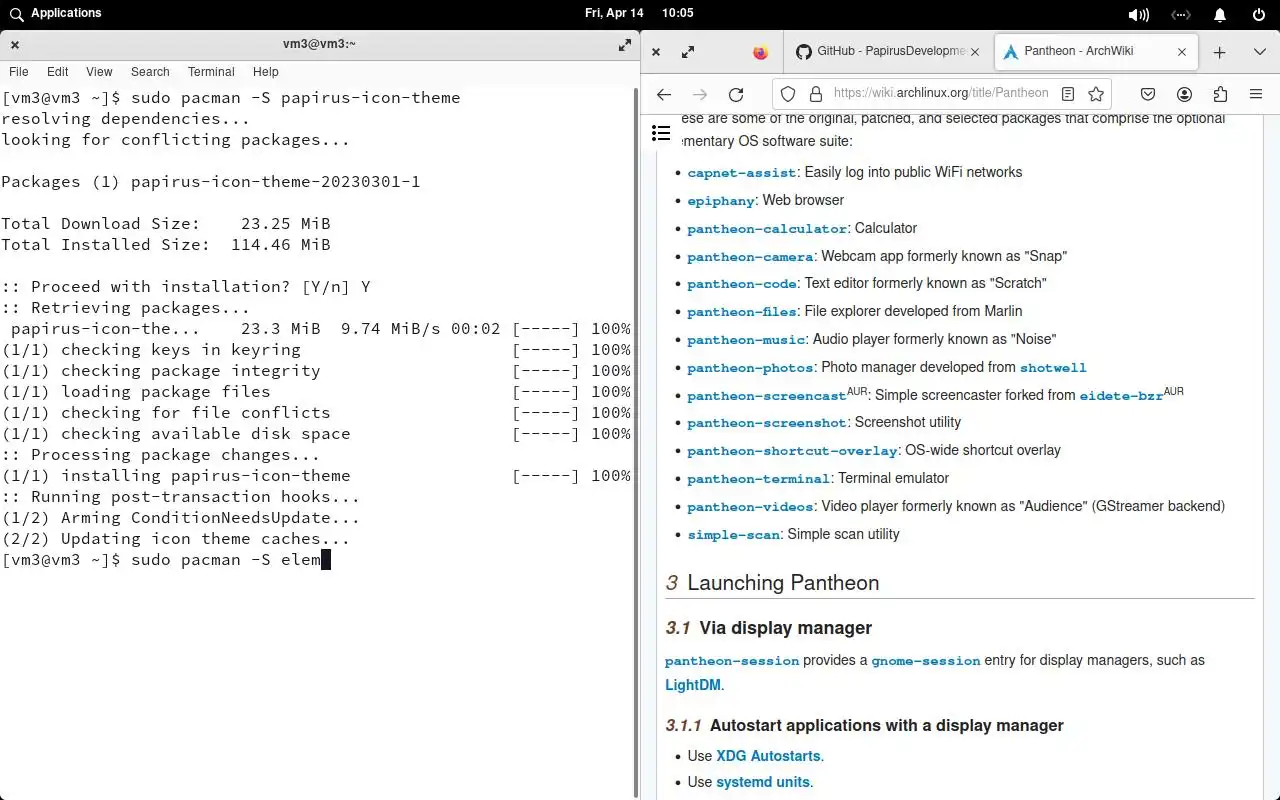Viewport: 1280px width, 800px height.
Task: Open the pantheon-music package link
Action: [x=746, y=340]
